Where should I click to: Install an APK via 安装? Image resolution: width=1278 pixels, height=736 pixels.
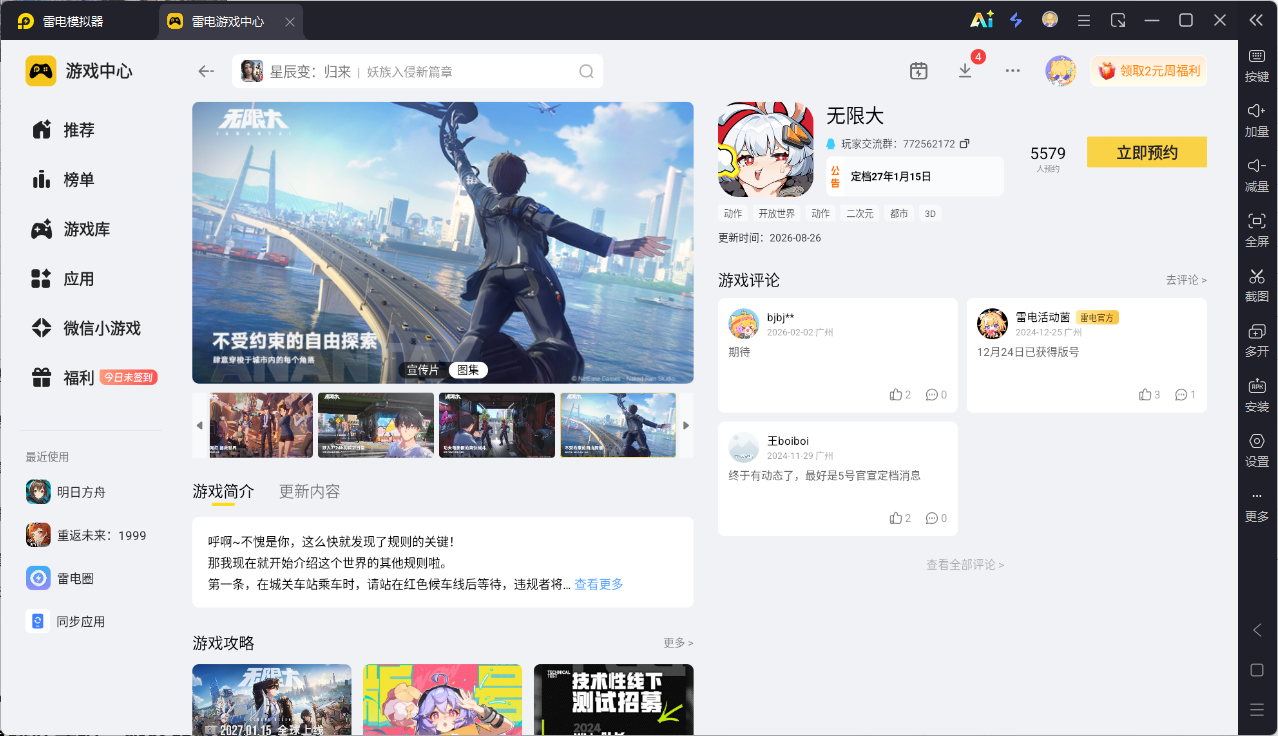1257,395
